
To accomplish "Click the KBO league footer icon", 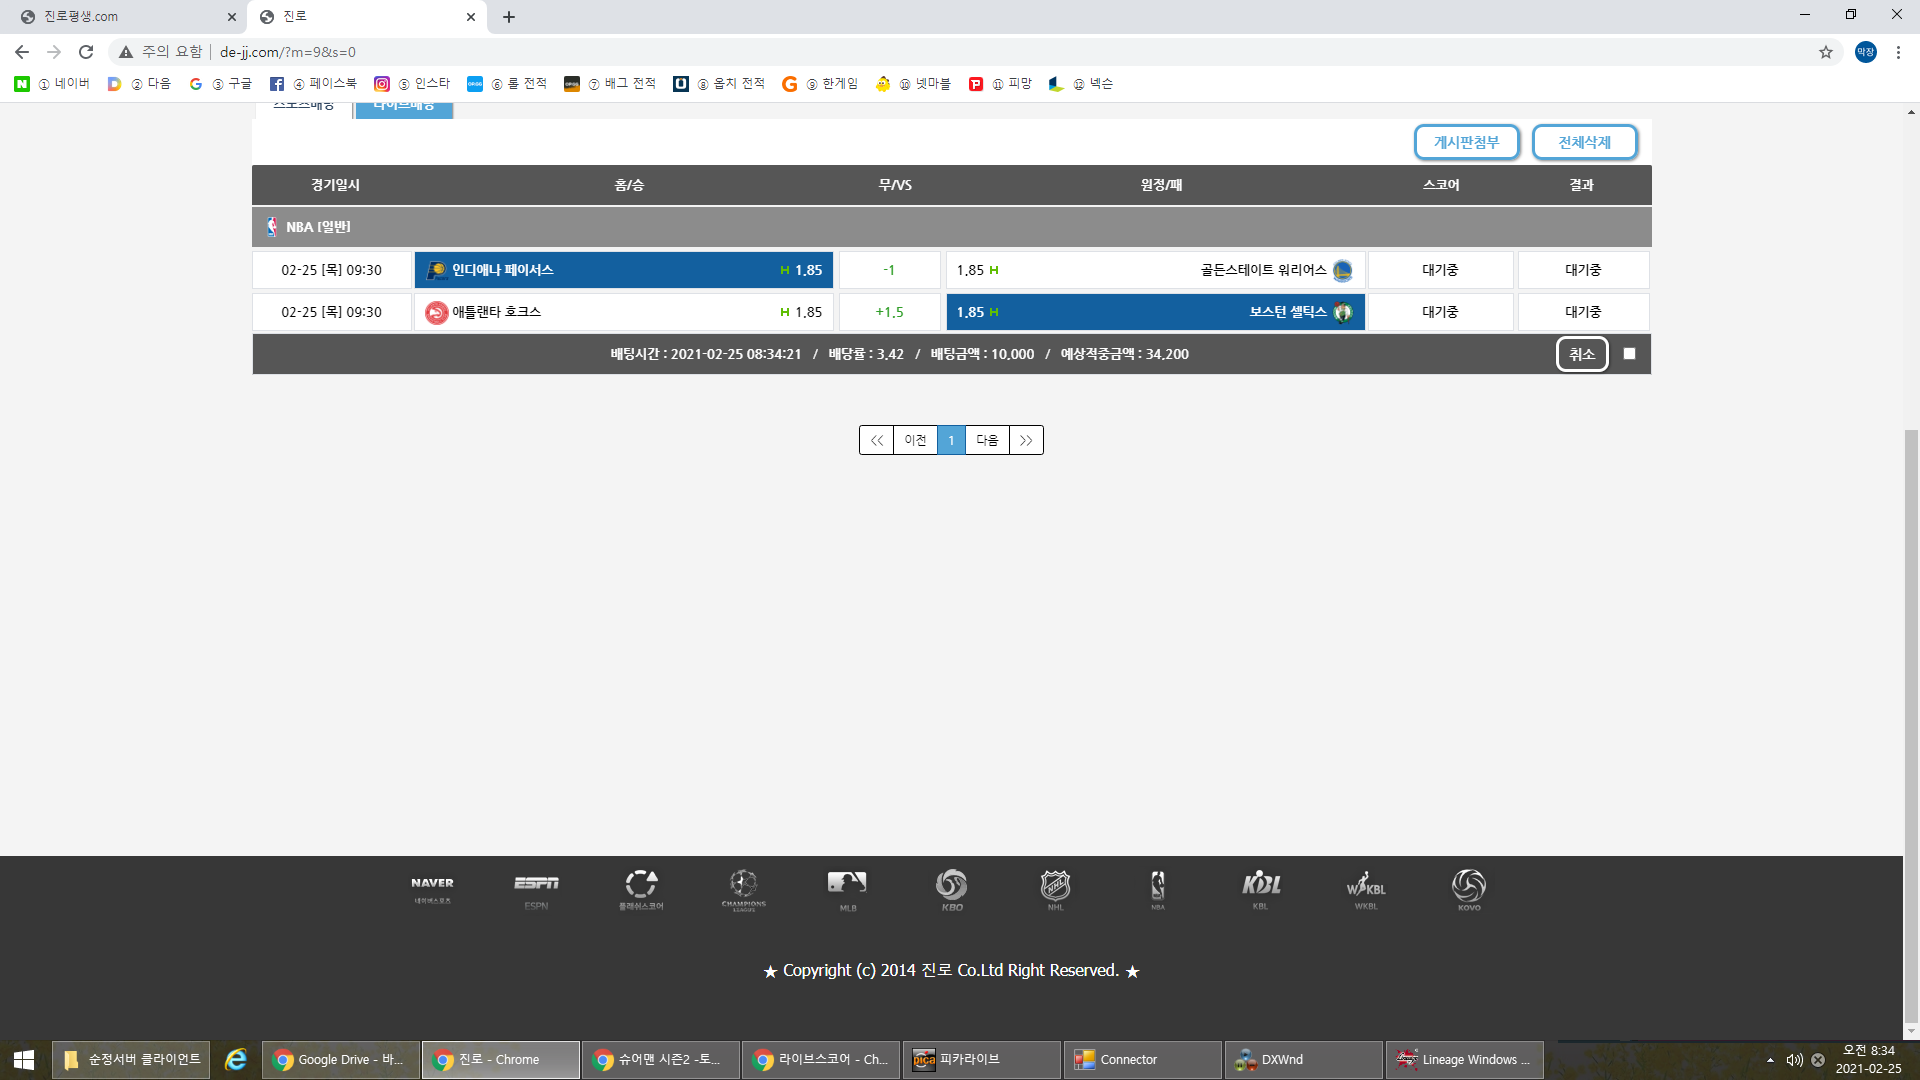I will [x=951, y=888].
